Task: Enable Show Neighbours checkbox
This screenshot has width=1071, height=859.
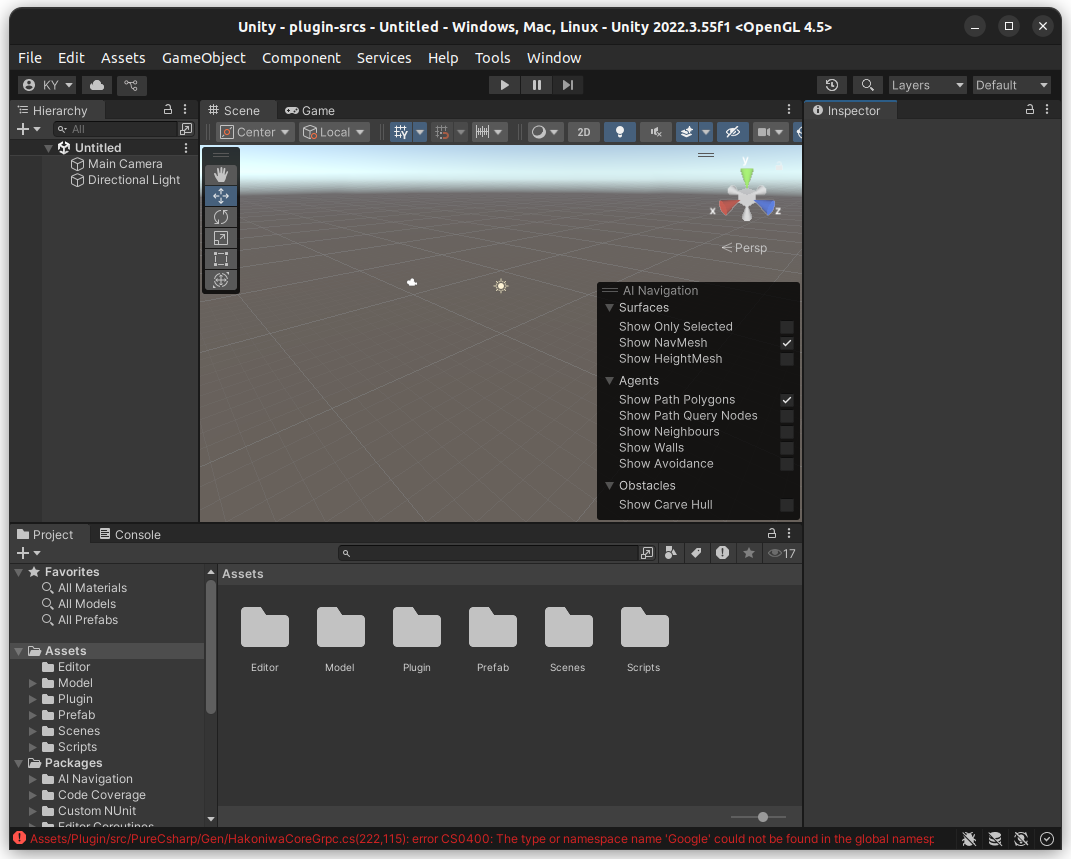Action: pos(787,432)
